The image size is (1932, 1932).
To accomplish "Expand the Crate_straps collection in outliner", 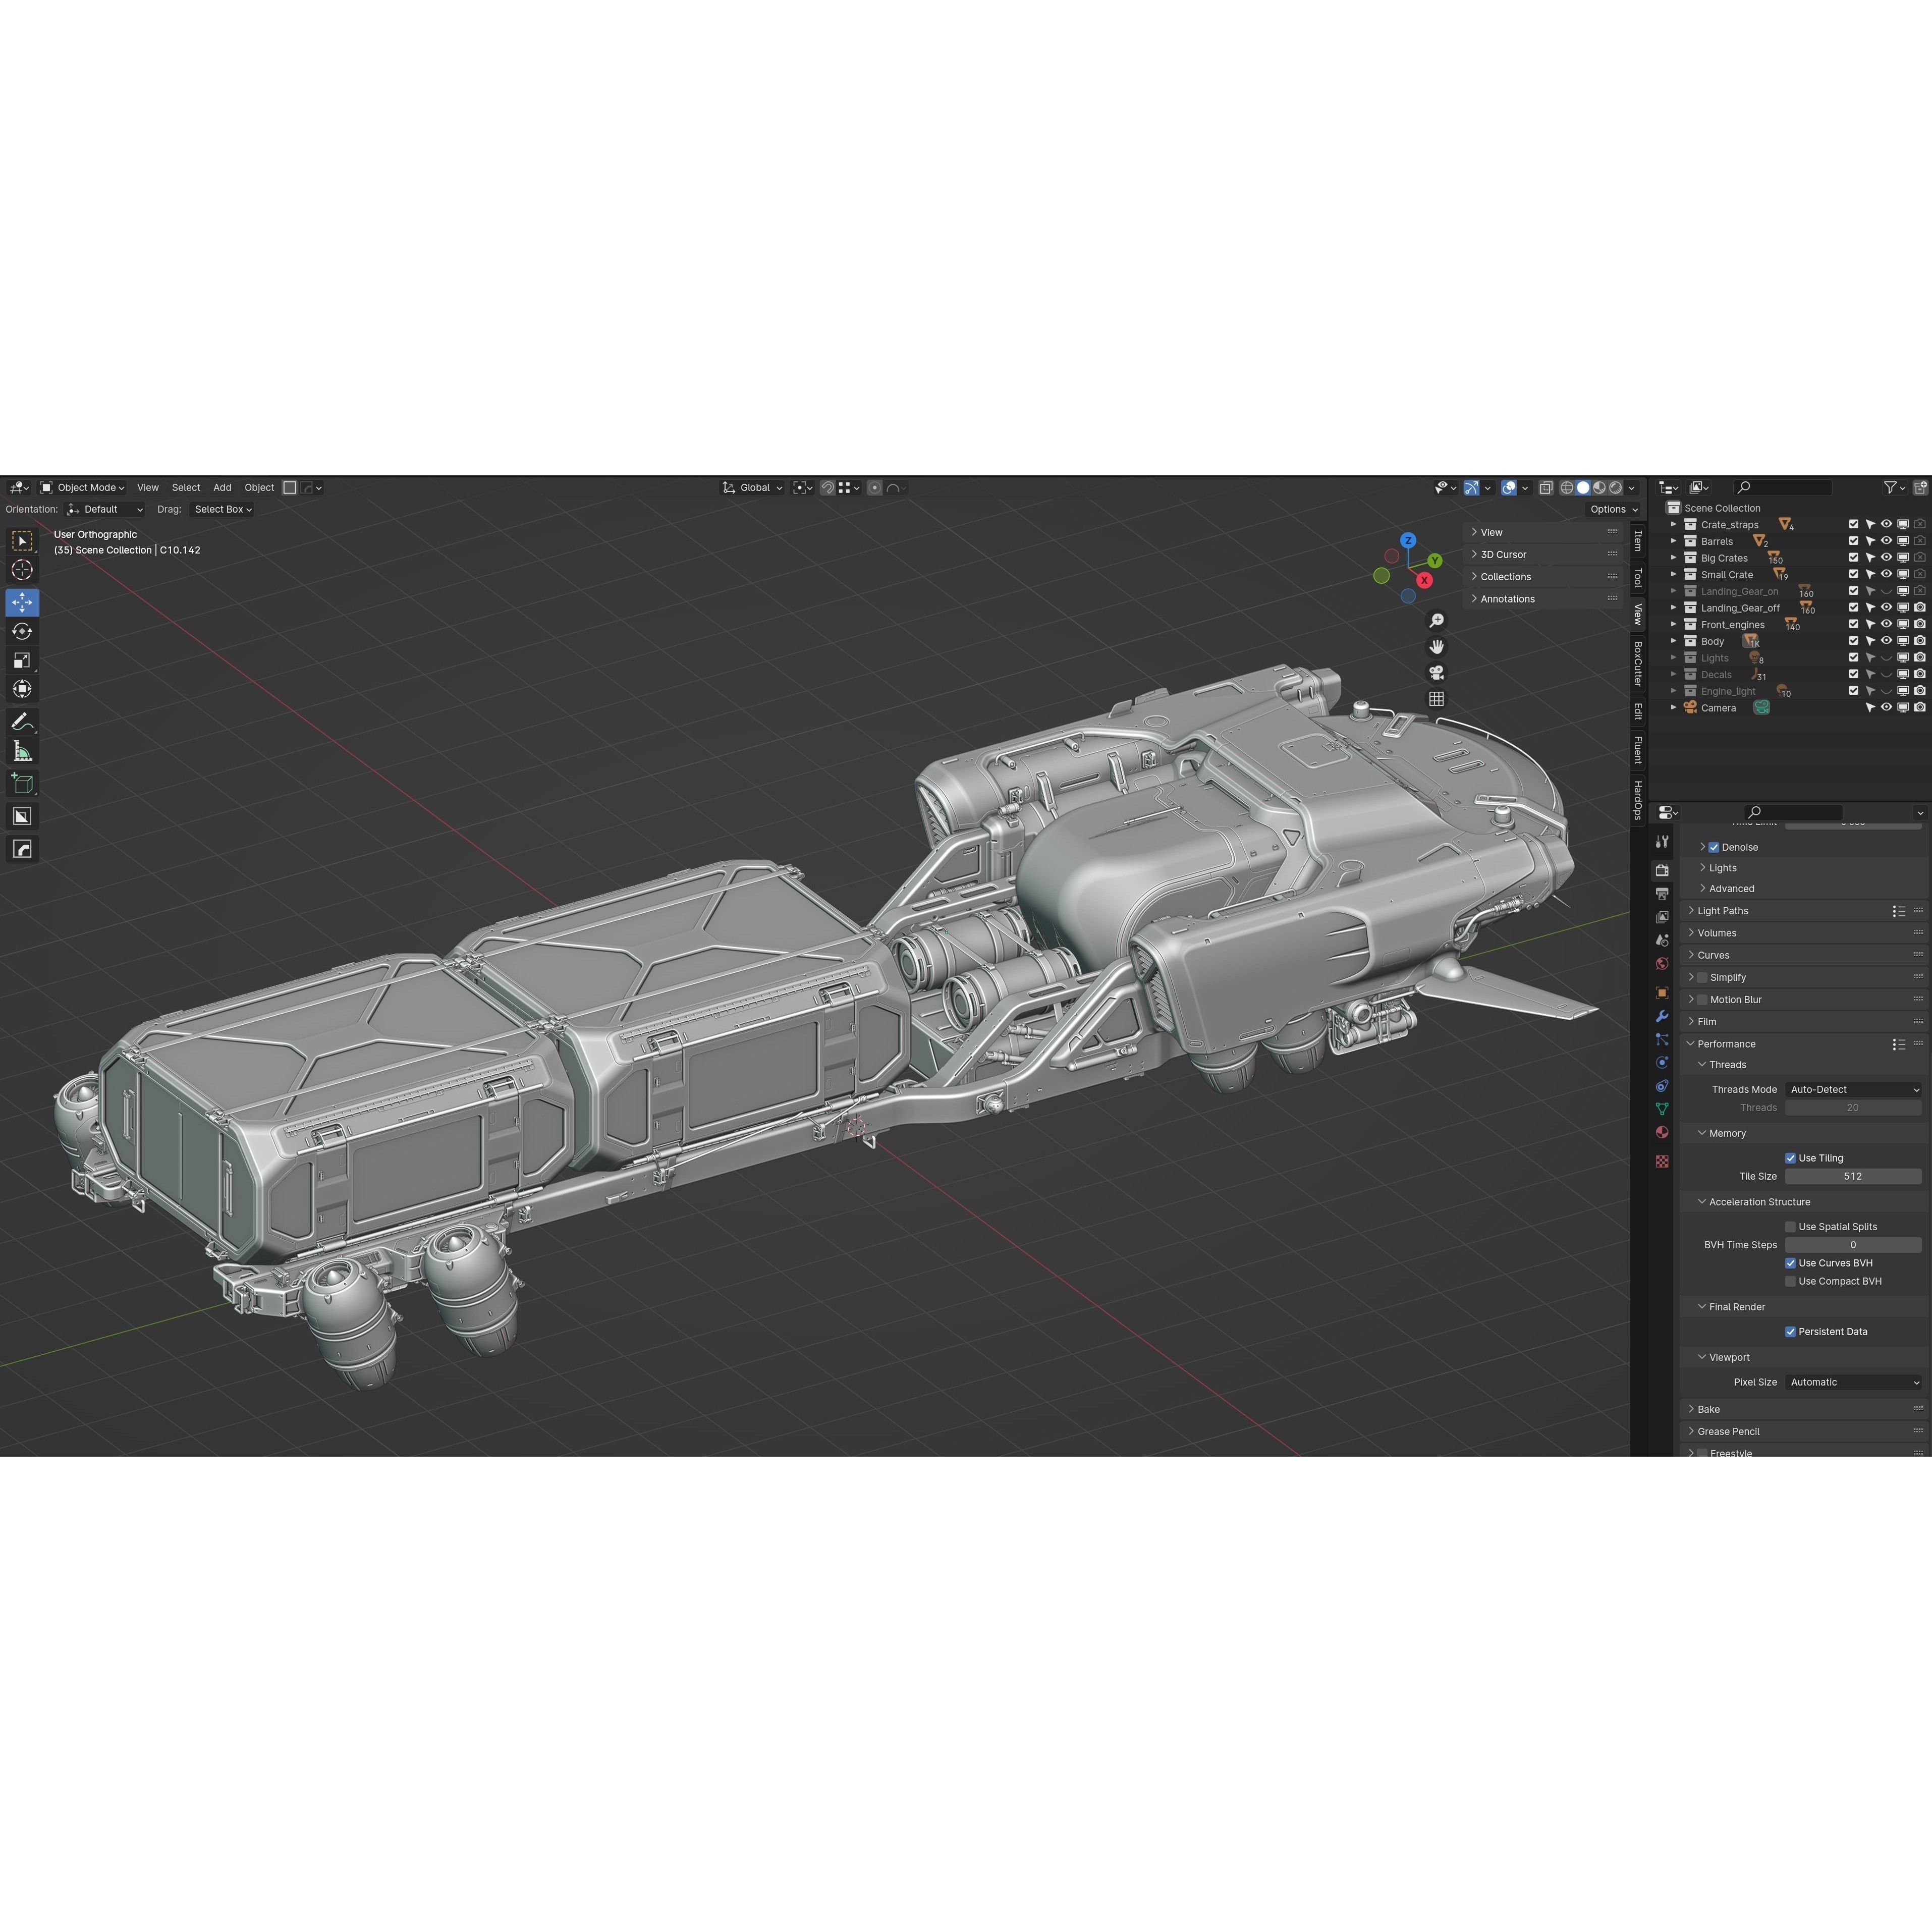I will point(1674,523).
